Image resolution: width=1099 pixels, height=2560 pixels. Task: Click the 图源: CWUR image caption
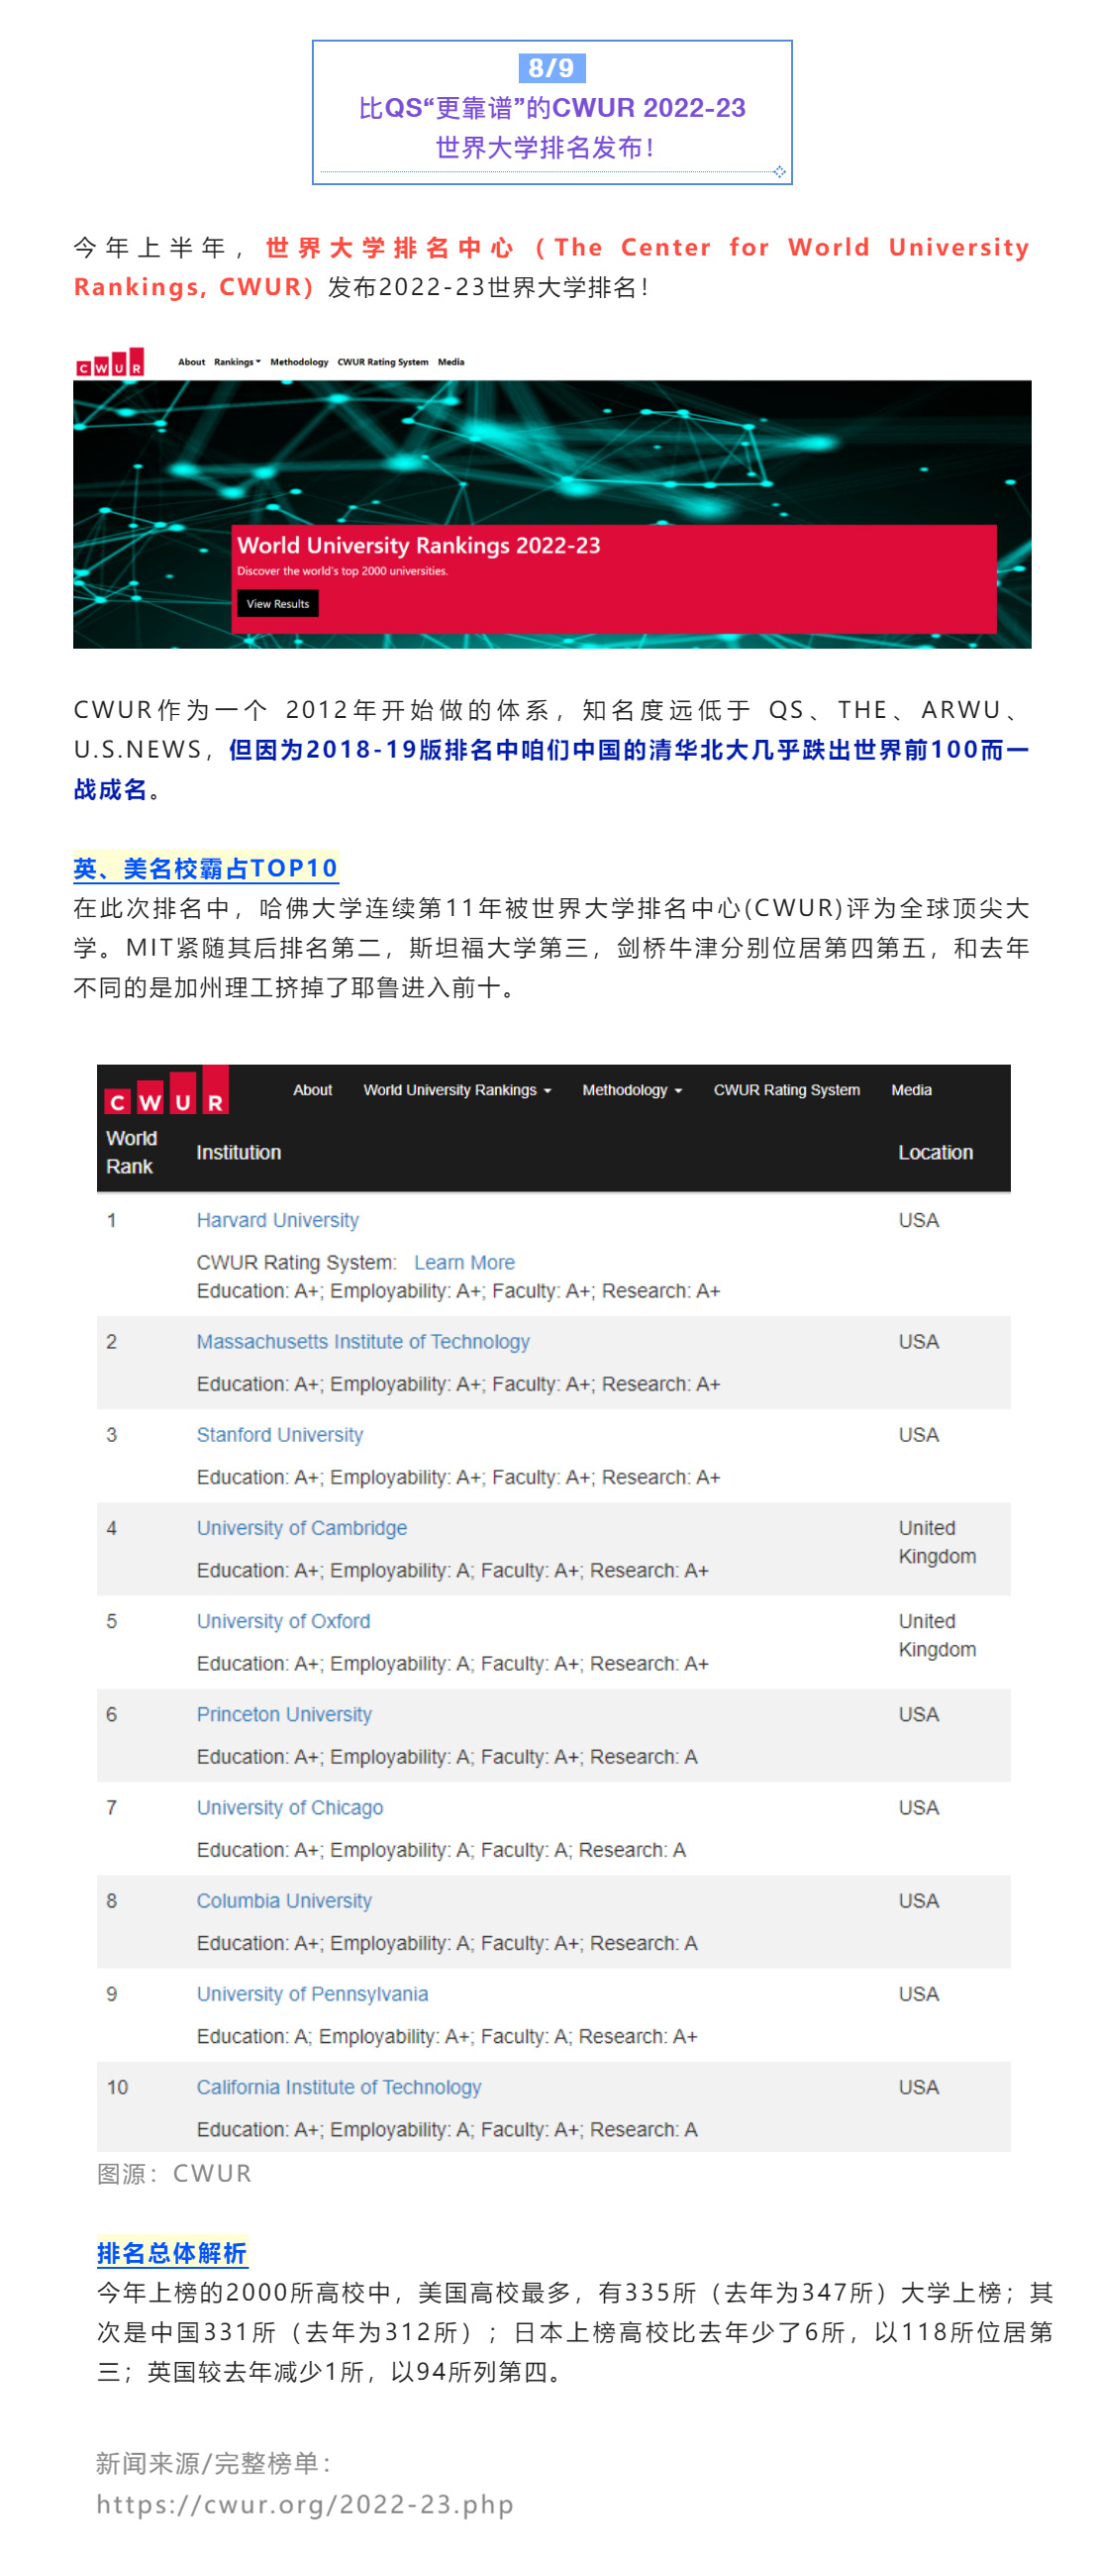(174, 2172)
